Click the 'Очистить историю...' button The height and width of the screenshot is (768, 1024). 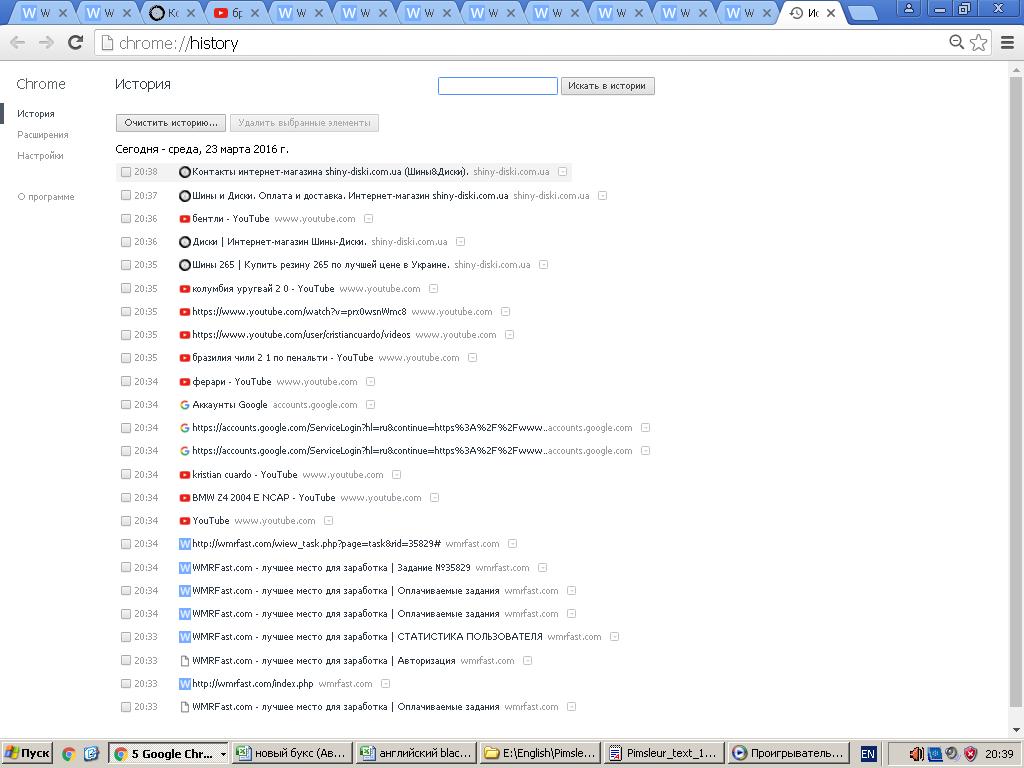point(171,123)
